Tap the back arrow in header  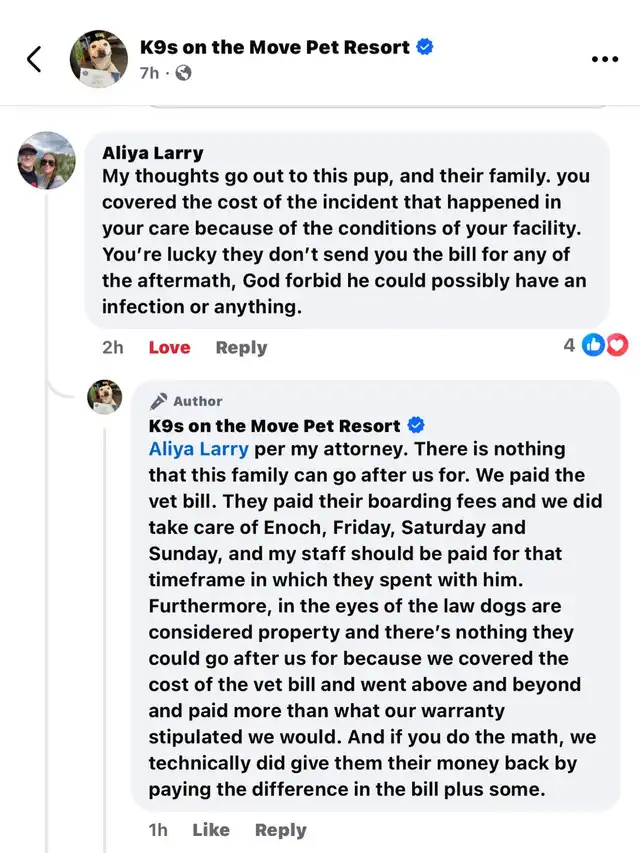point(34,59)
